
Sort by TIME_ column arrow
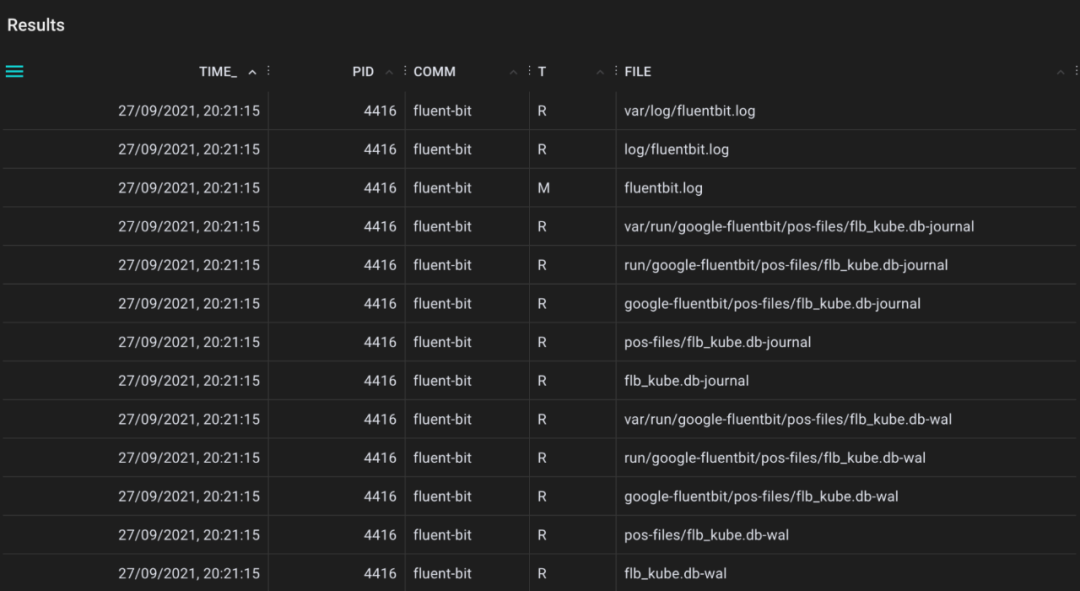pos(252,72)
